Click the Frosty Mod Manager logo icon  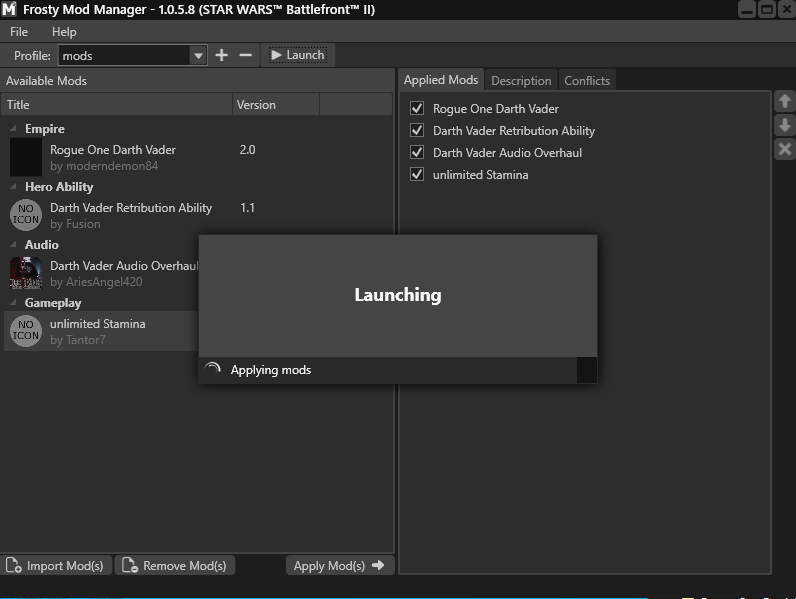[x=9, y=9]
